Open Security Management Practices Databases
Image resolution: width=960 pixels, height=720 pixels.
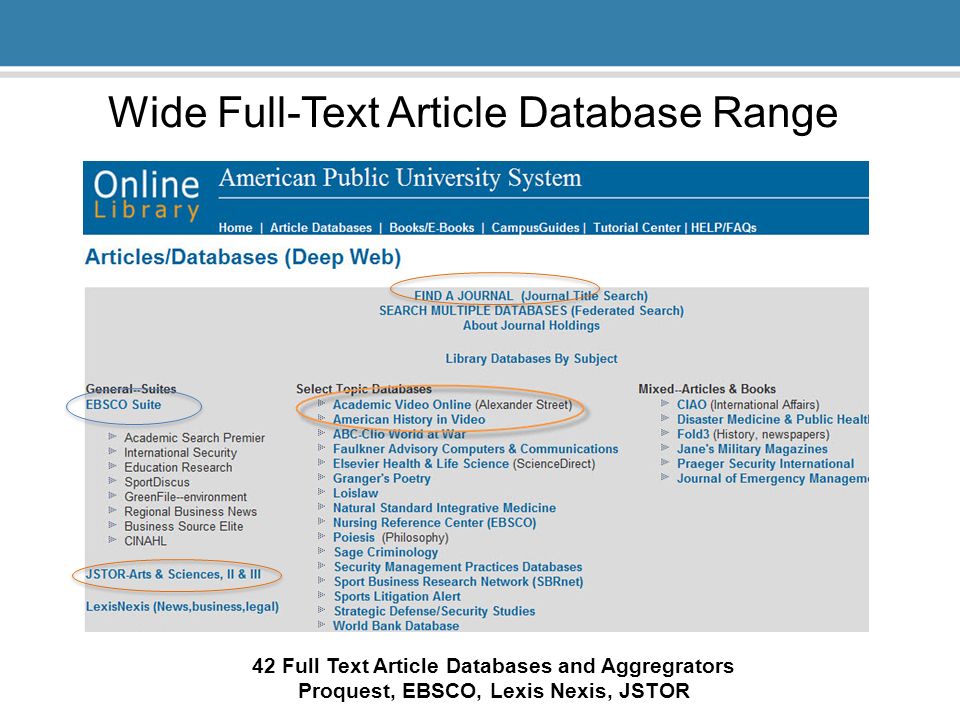click(458, 567)
